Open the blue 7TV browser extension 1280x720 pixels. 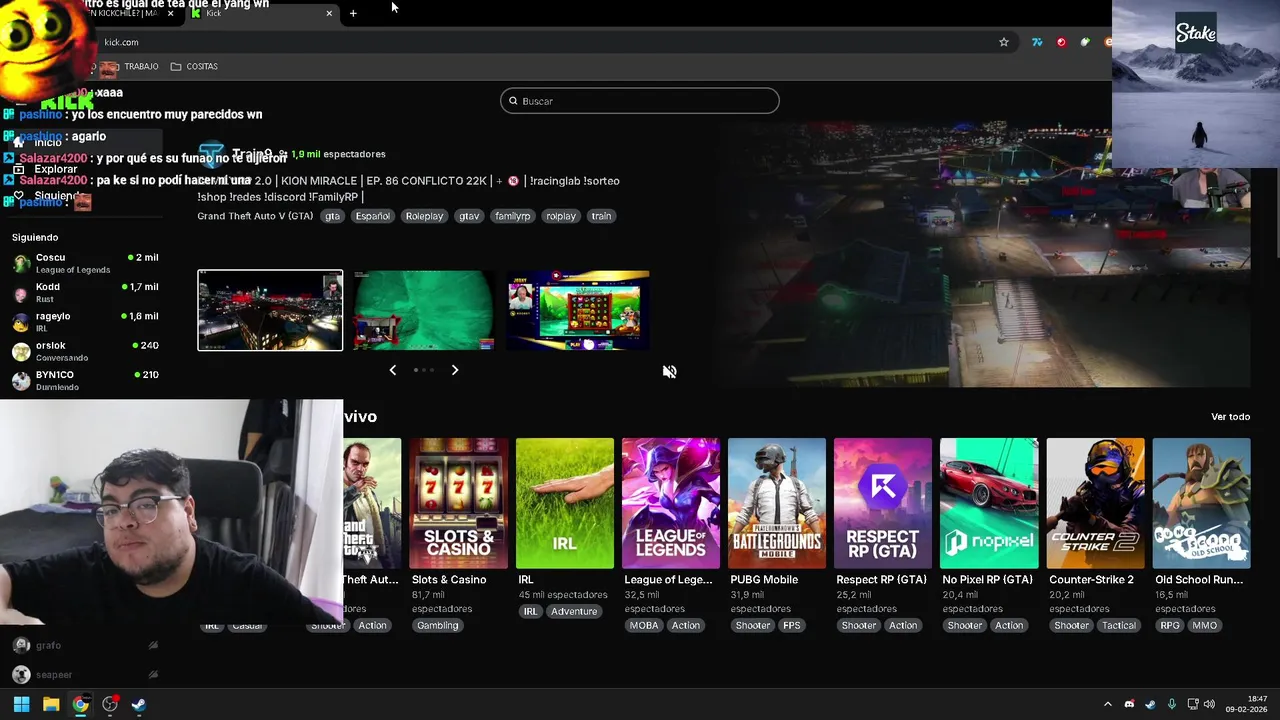point(1037,42)
